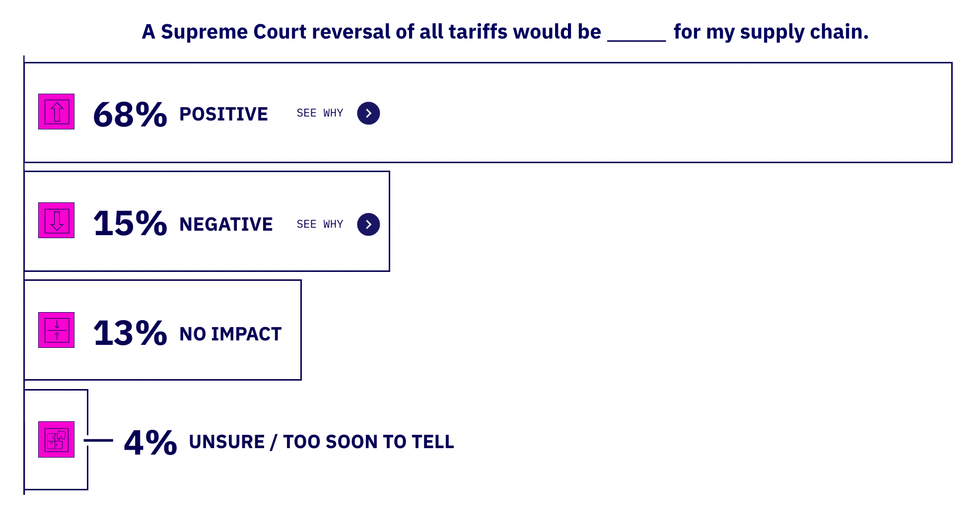Click the pink No Impact icon
The image size is (980, 515).
click(x=56, y=330)
